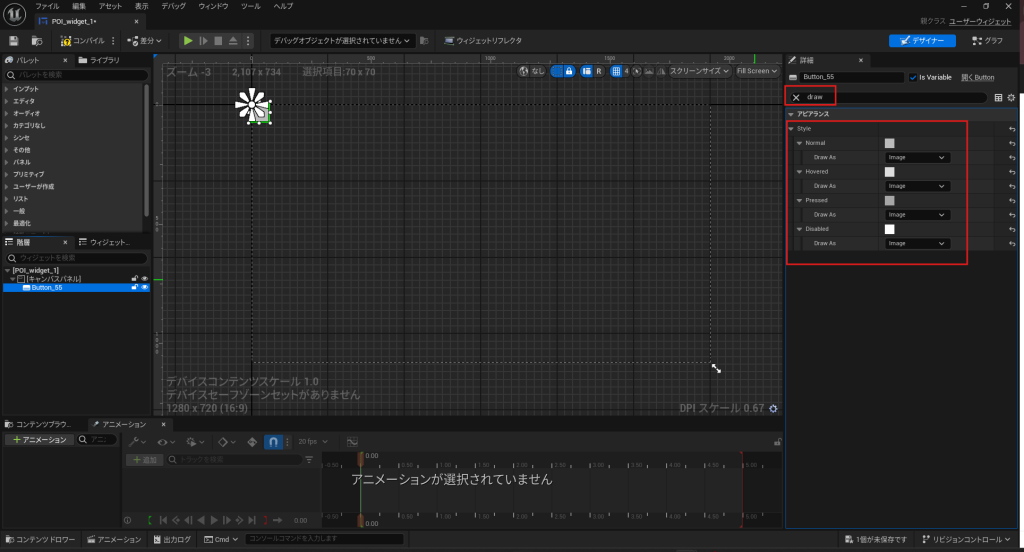
Task: Open Draw As dropdown under Hovered
Action: tap(917, 186)
